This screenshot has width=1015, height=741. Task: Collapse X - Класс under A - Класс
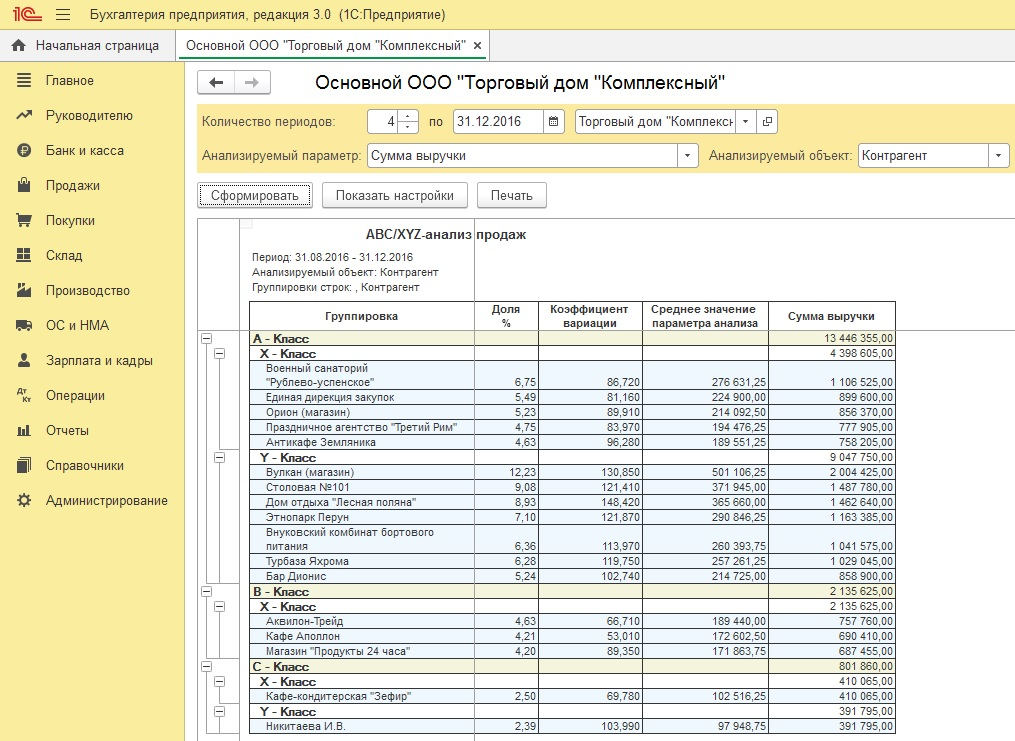(219, 353)
